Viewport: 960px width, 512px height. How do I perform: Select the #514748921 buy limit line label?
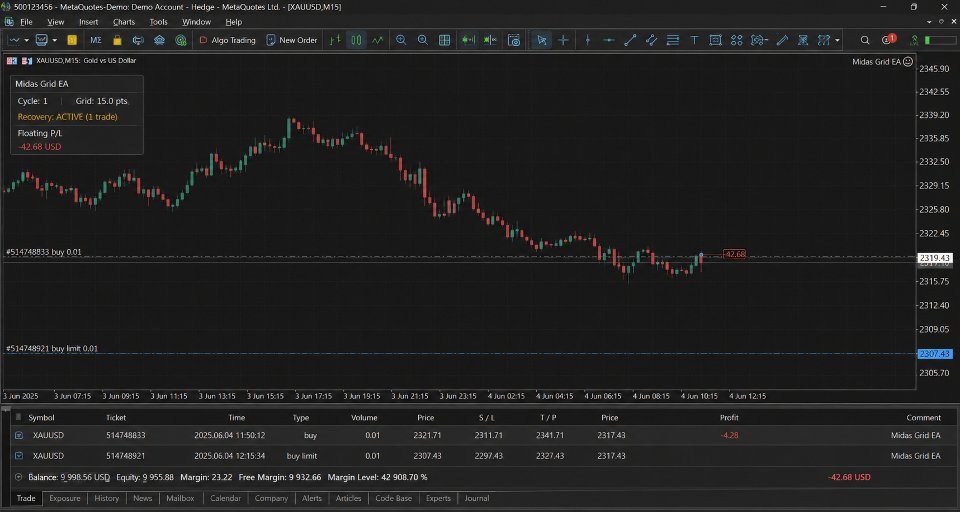[x=52, y=348]
